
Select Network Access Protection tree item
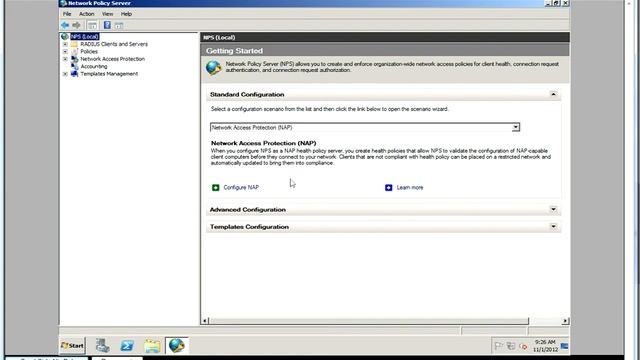[x=112, y=59]
